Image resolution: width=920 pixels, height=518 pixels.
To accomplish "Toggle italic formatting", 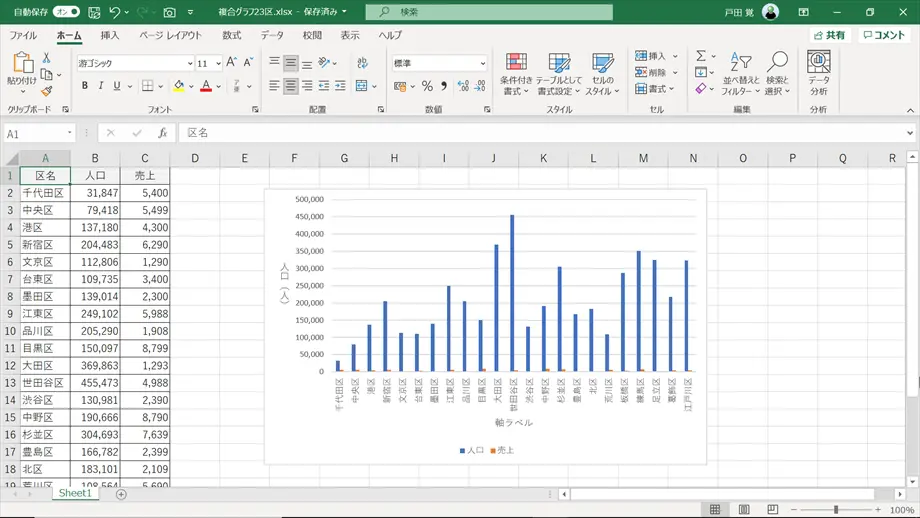I will pyautogui.click(x=101, y=86).
